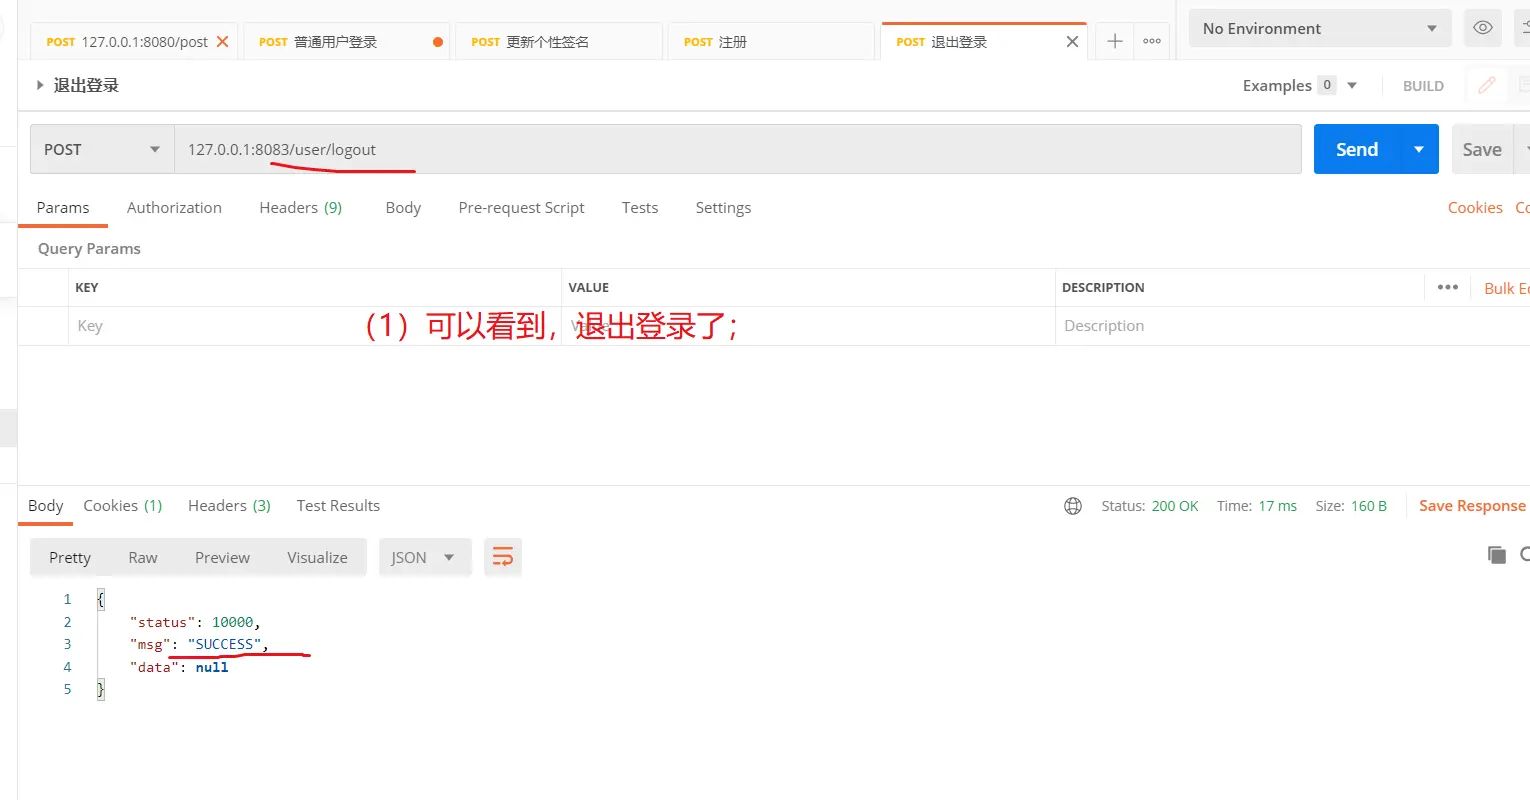Click the wrap lines icon in response
Image resolution: width=1530 pixels, height=800 pixels.
503,557
